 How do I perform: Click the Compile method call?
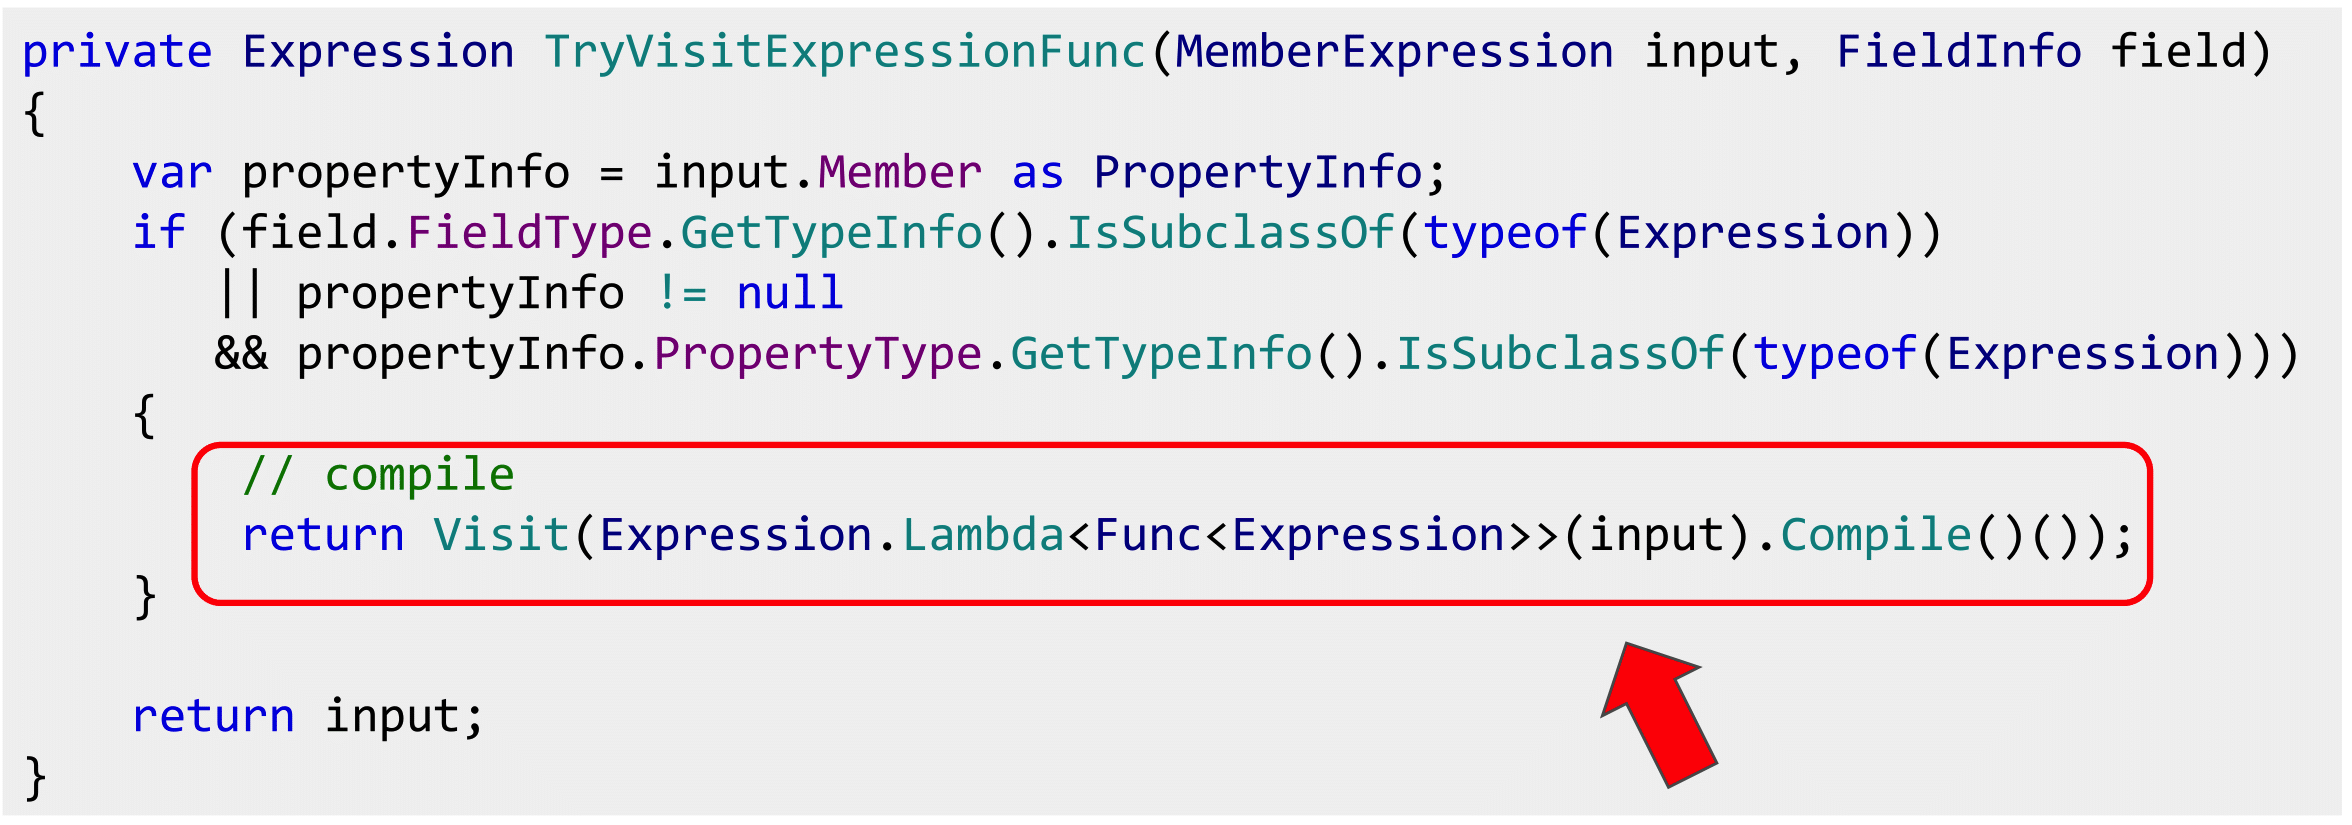pos(1876,535)
